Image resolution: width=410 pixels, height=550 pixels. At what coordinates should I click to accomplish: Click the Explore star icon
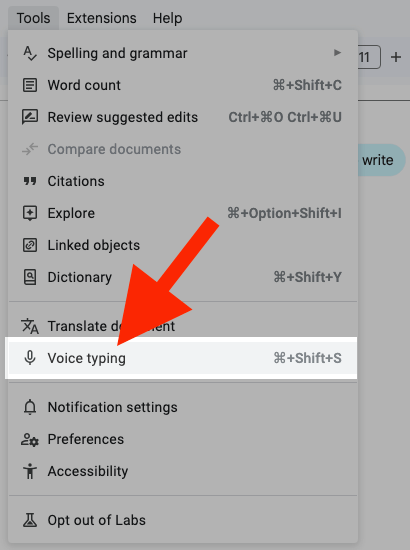[30, 213]
